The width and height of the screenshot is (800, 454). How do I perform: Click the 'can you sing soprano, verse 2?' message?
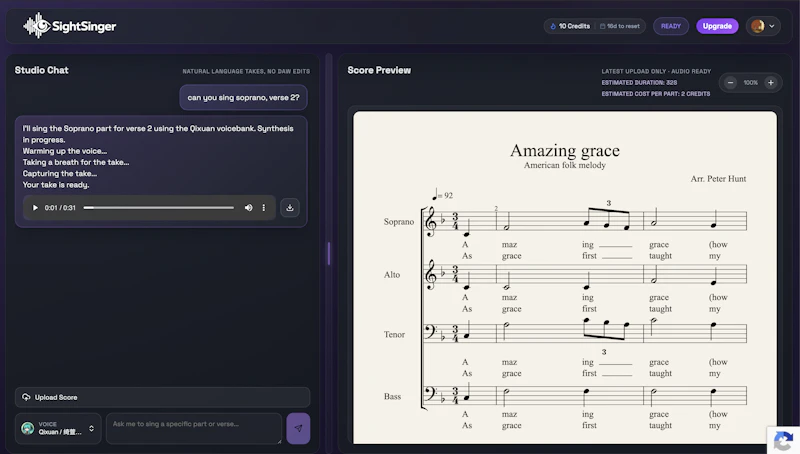[x=243, y=97]
